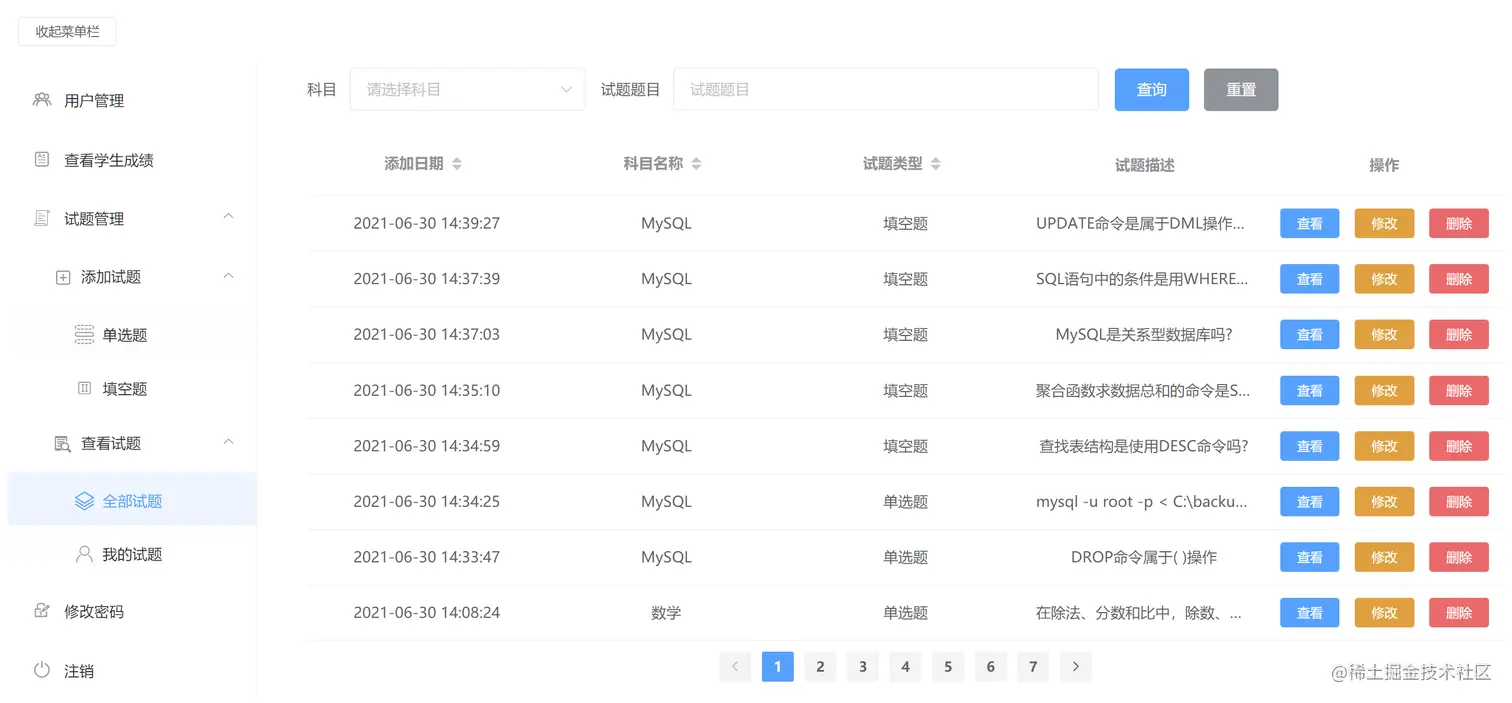Viewport: 1512px width, 703px height.
Task: Click the 试题描述 column header
Action: click(1145, 165)
